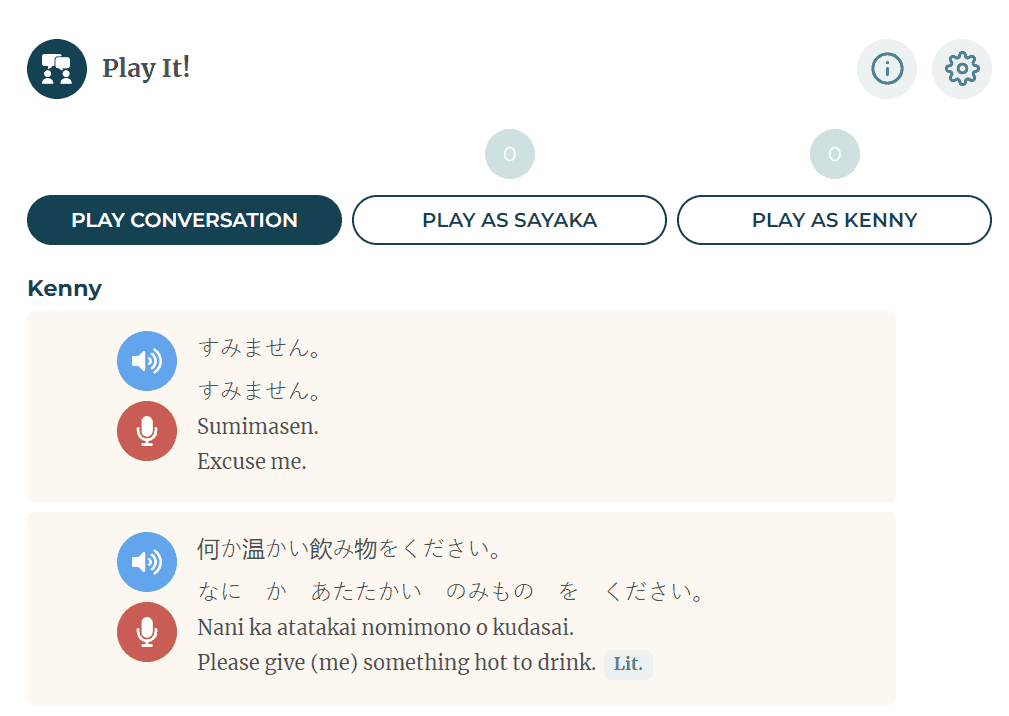Record the "Nani ka atatakai nomimono" line
This screenshot has width=1009, height=716.
coord(146,632)
